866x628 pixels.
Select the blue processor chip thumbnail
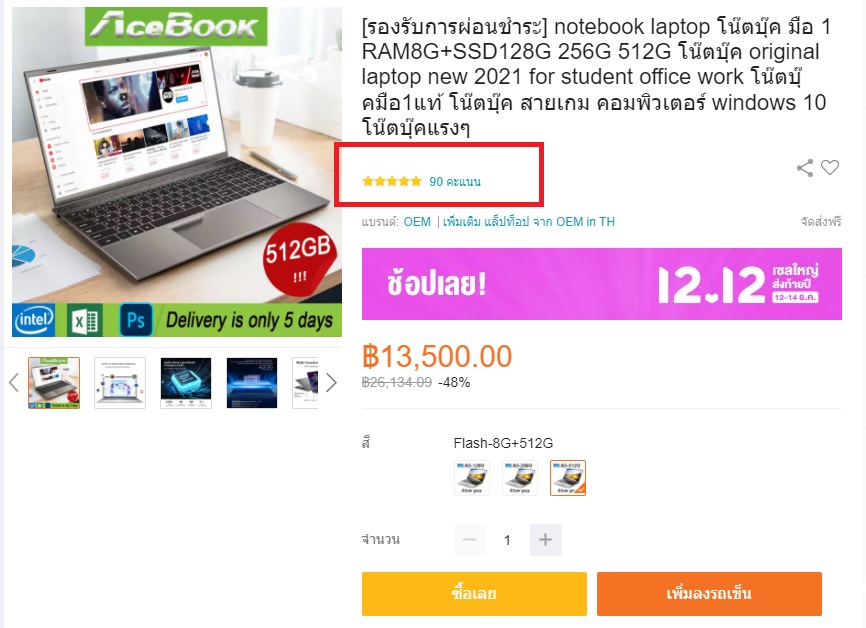pyautogui.click(x=186, y=383)
